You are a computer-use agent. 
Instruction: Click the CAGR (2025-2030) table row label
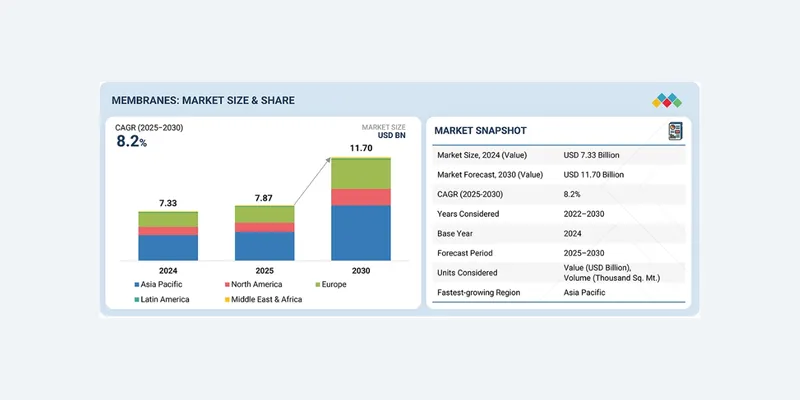tap(470, 194)
